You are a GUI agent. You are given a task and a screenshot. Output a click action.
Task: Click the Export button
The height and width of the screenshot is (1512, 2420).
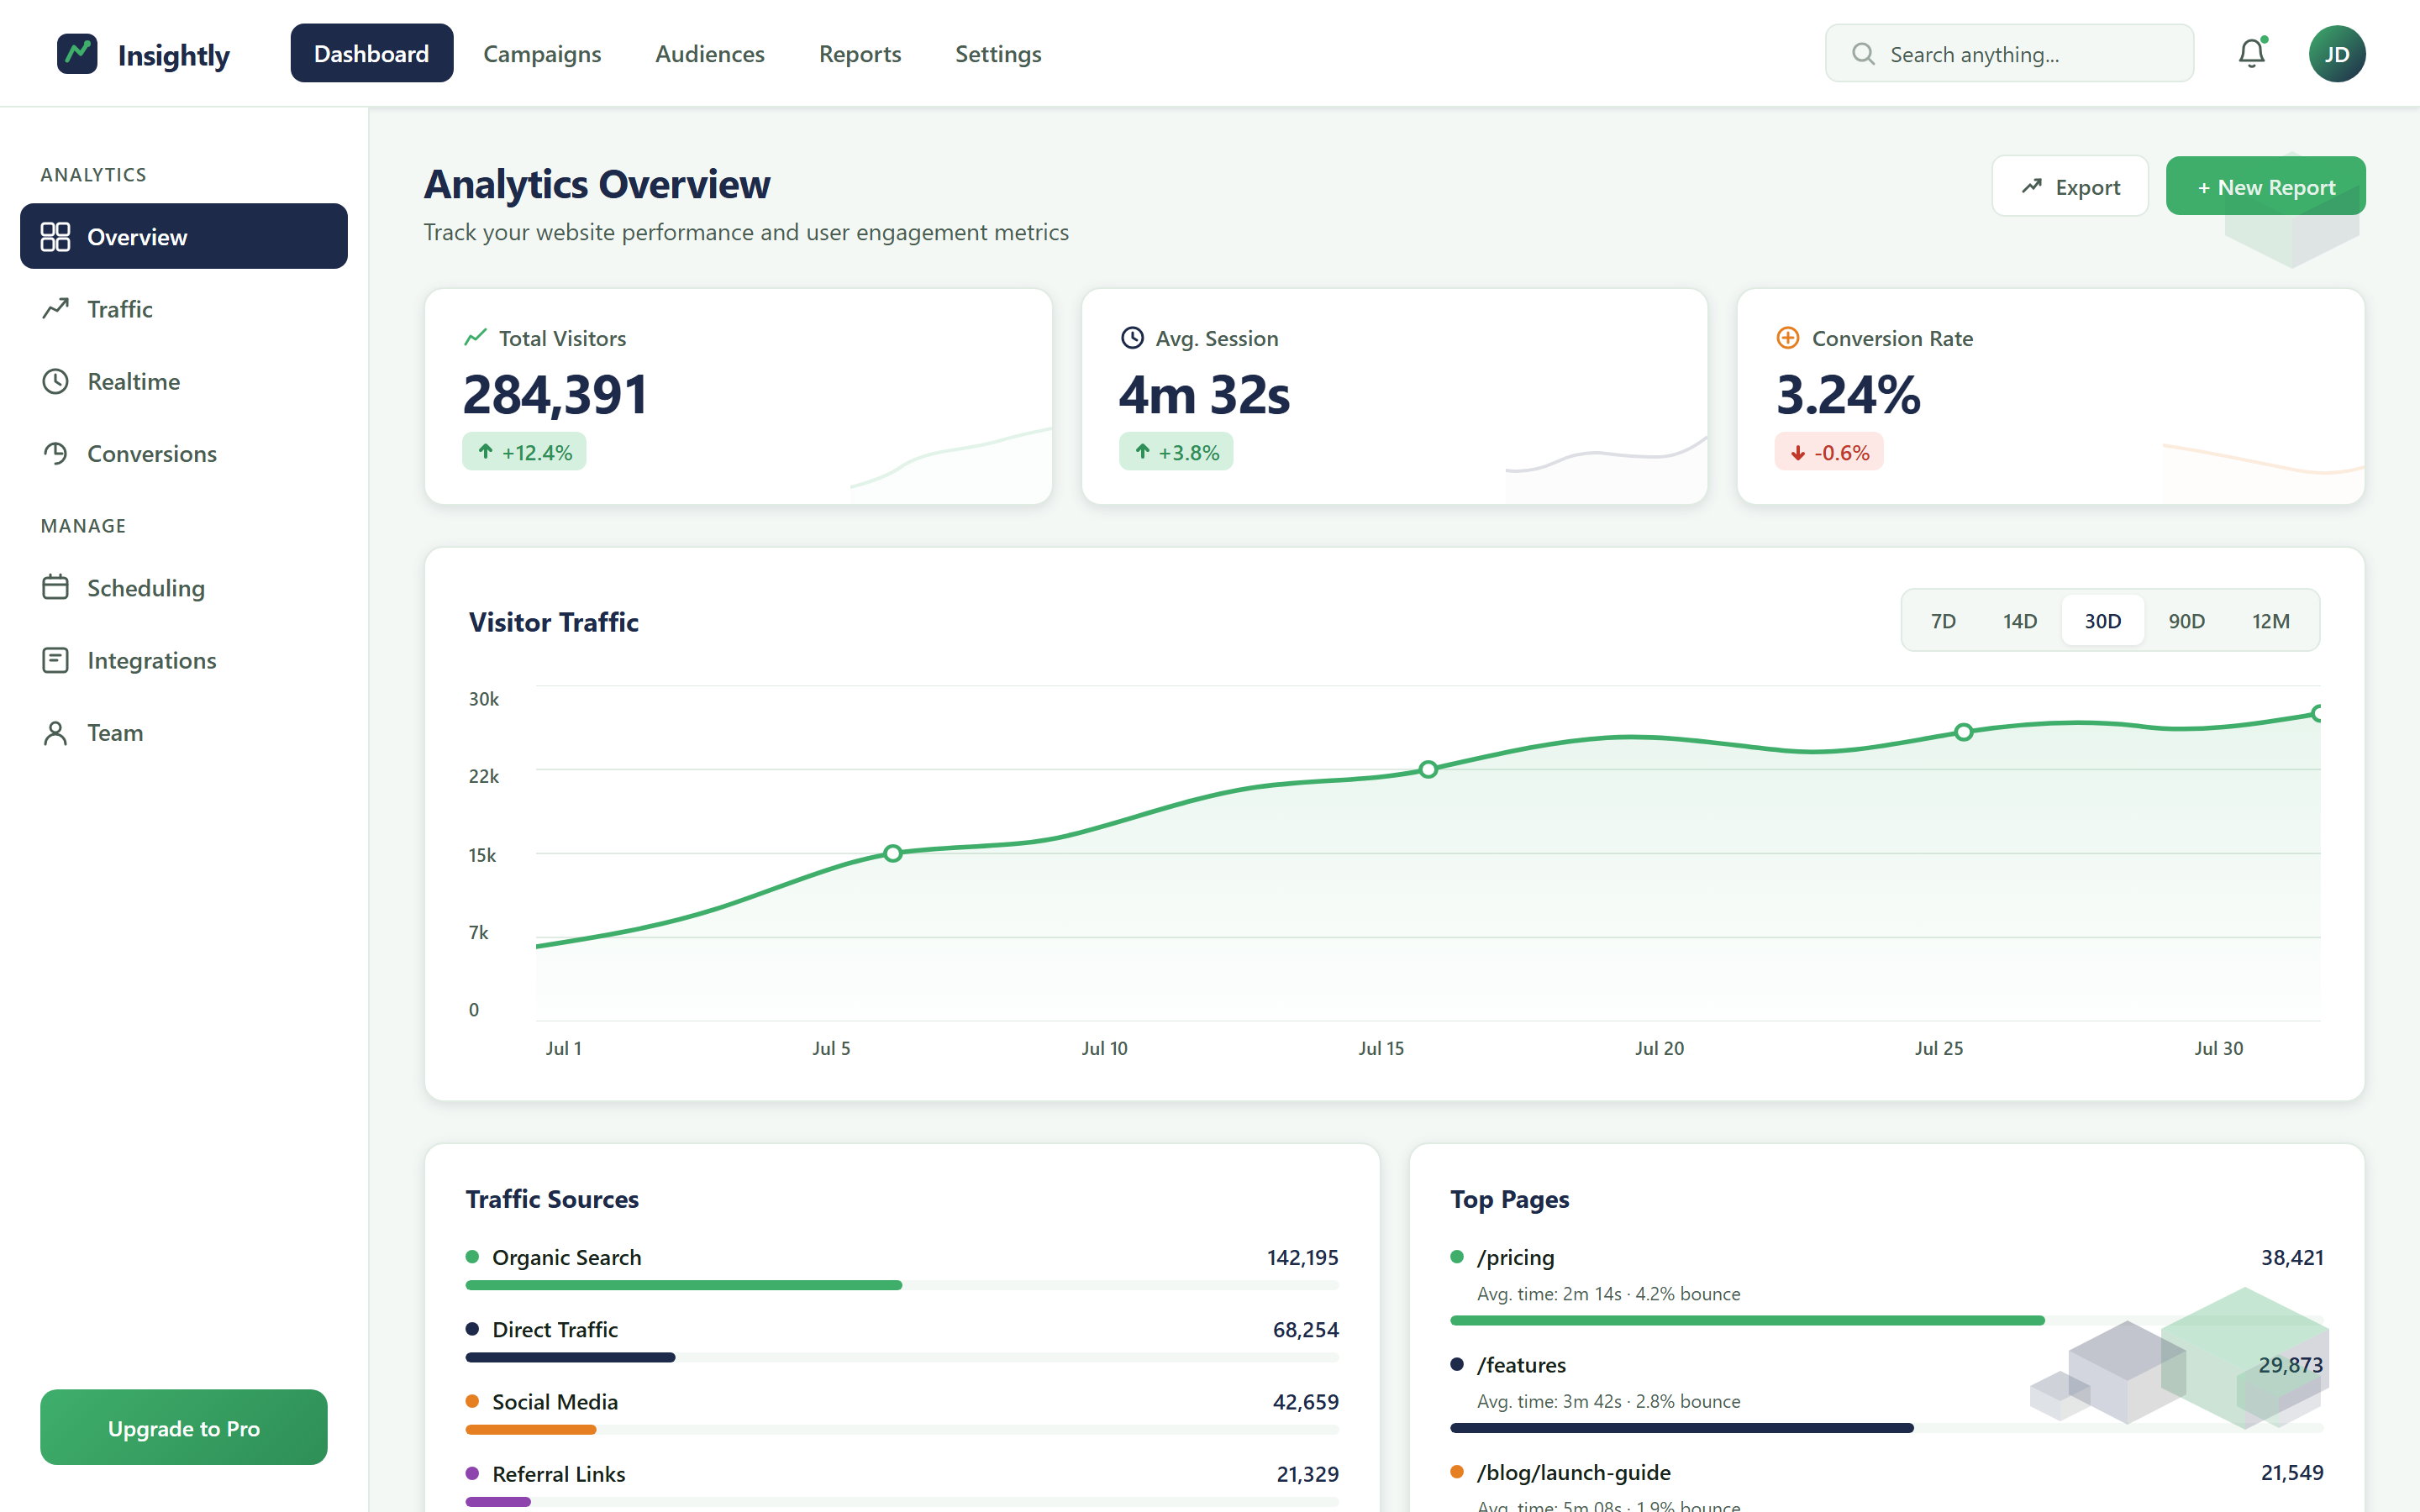(2070, 186)
